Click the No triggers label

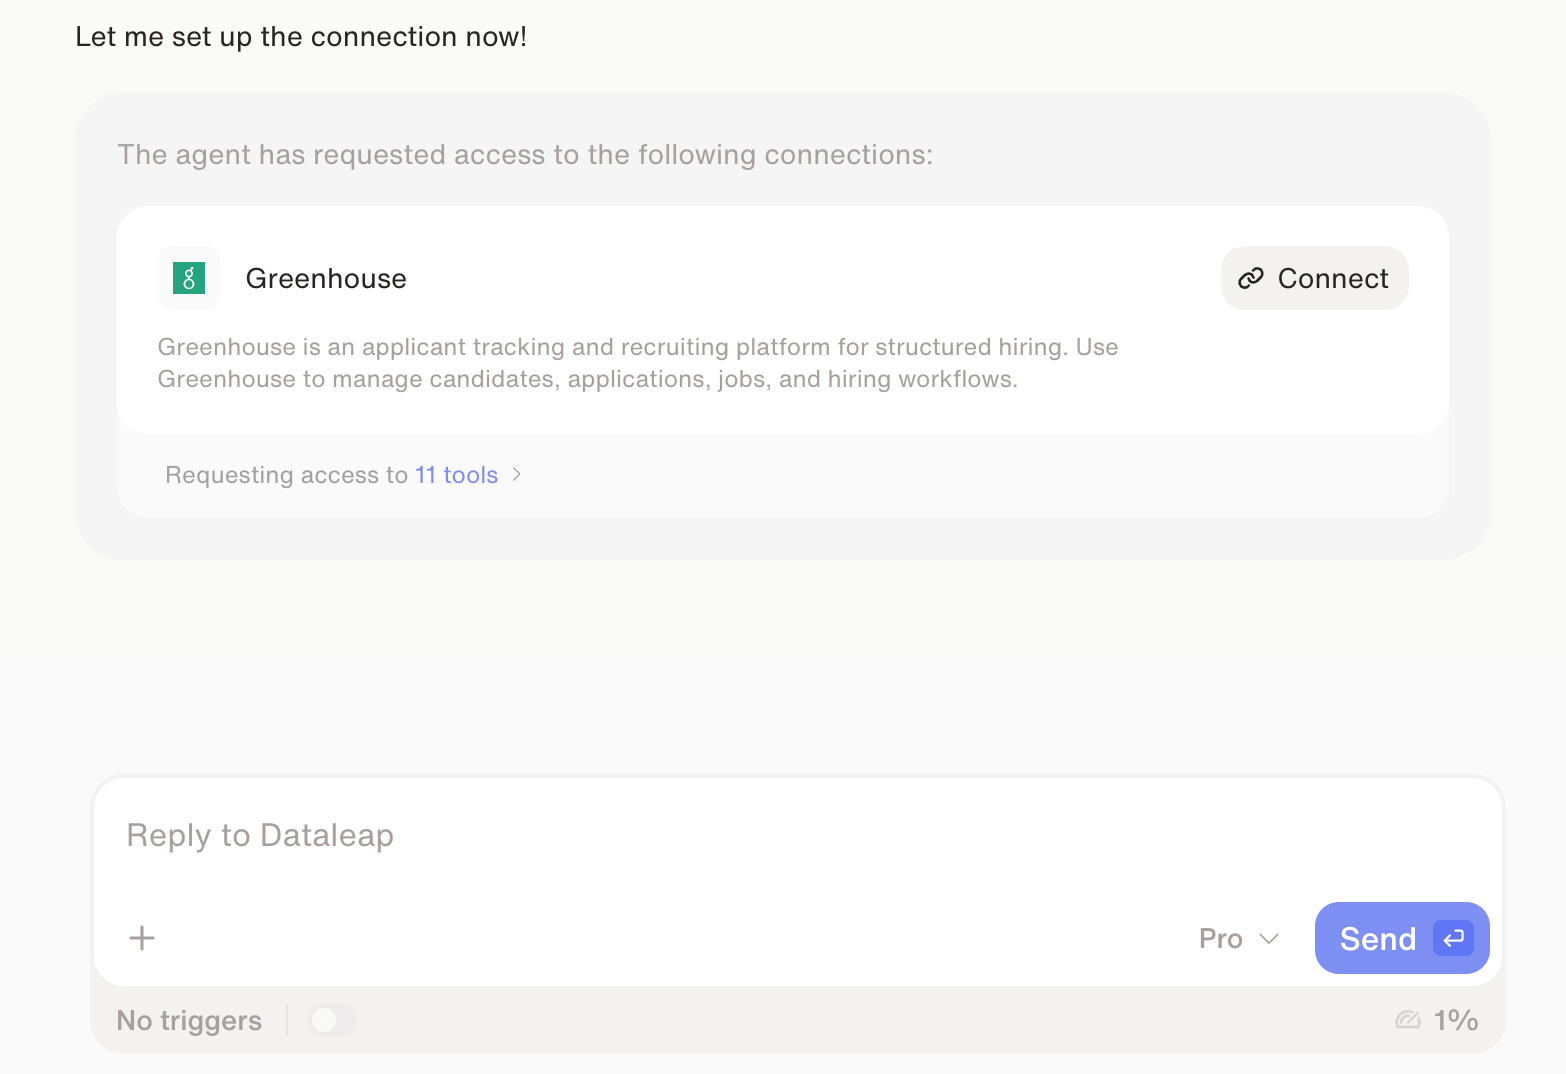(x=189, y=1020)
